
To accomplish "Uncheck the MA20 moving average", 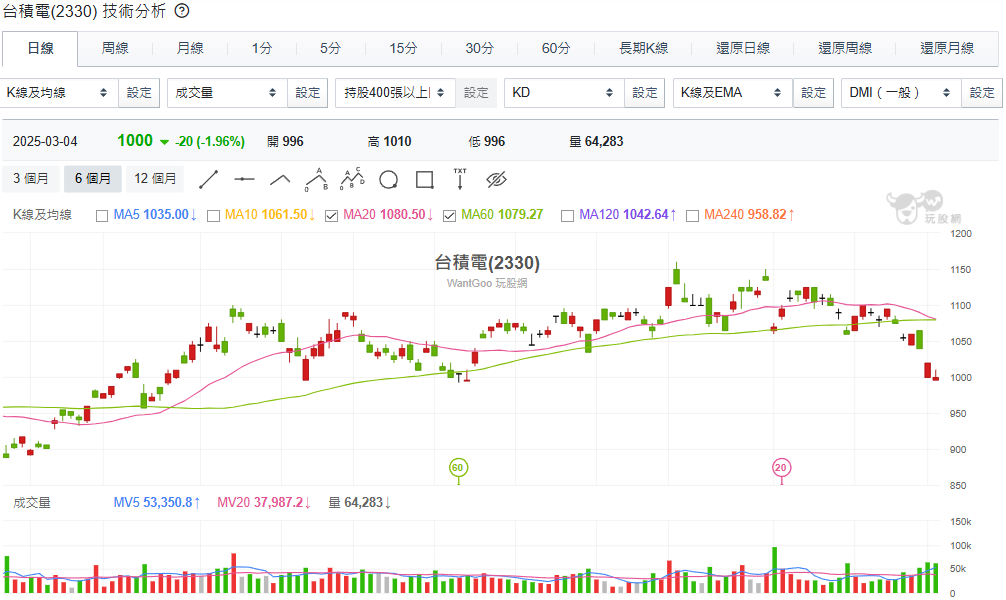I will tap(331, 215).
